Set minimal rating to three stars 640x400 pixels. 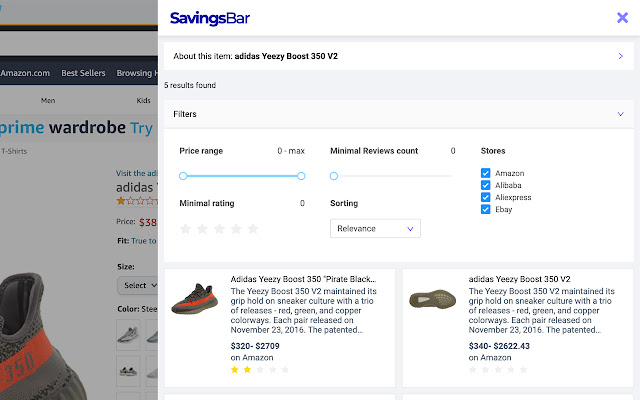pos(219,229)
